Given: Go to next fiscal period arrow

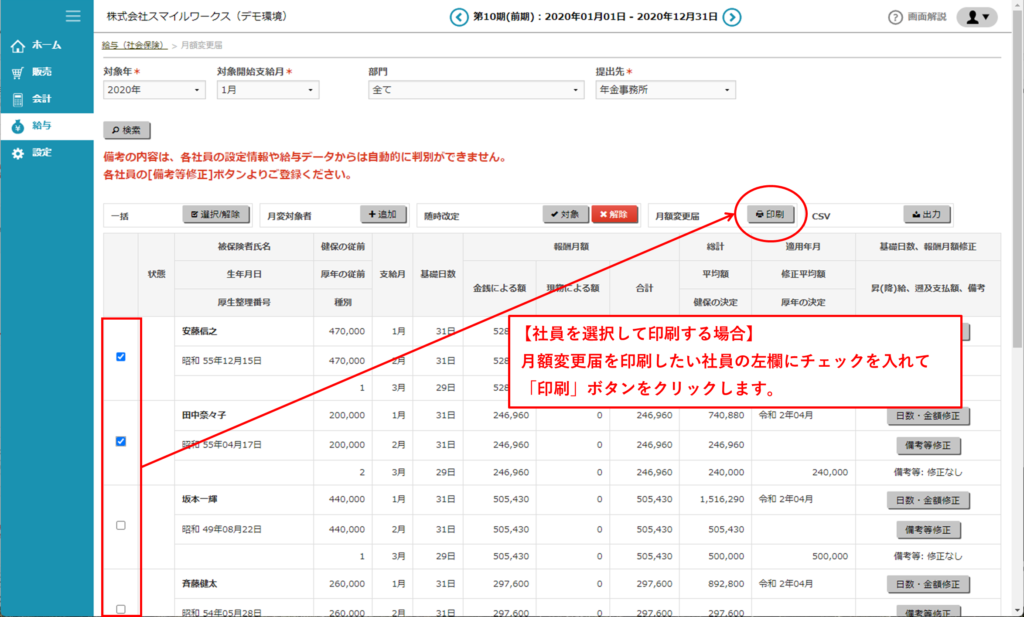Looking at the screenshot, I should pyautogui.click(x=732, y=17).
